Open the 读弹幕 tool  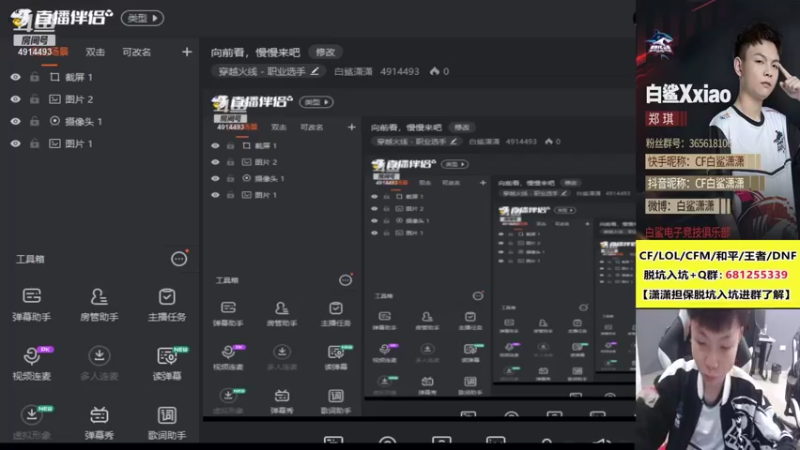[x=167, y=364]
